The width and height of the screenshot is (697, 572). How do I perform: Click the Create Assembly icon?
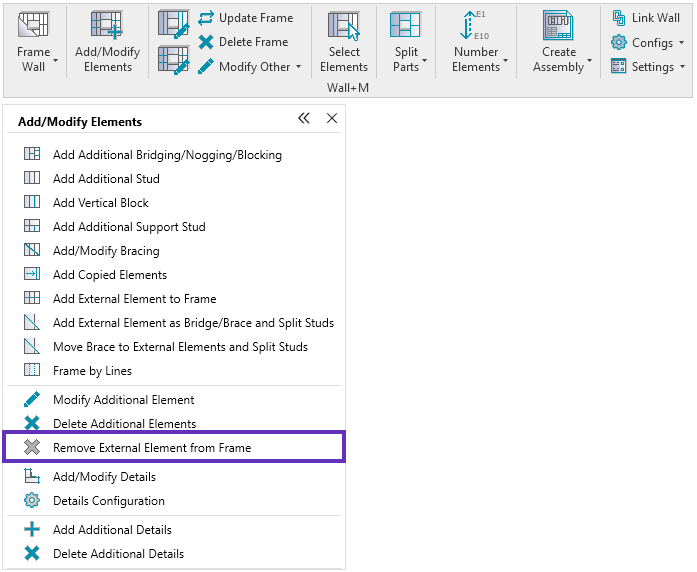pyautogui.click(x=558, y=27)
